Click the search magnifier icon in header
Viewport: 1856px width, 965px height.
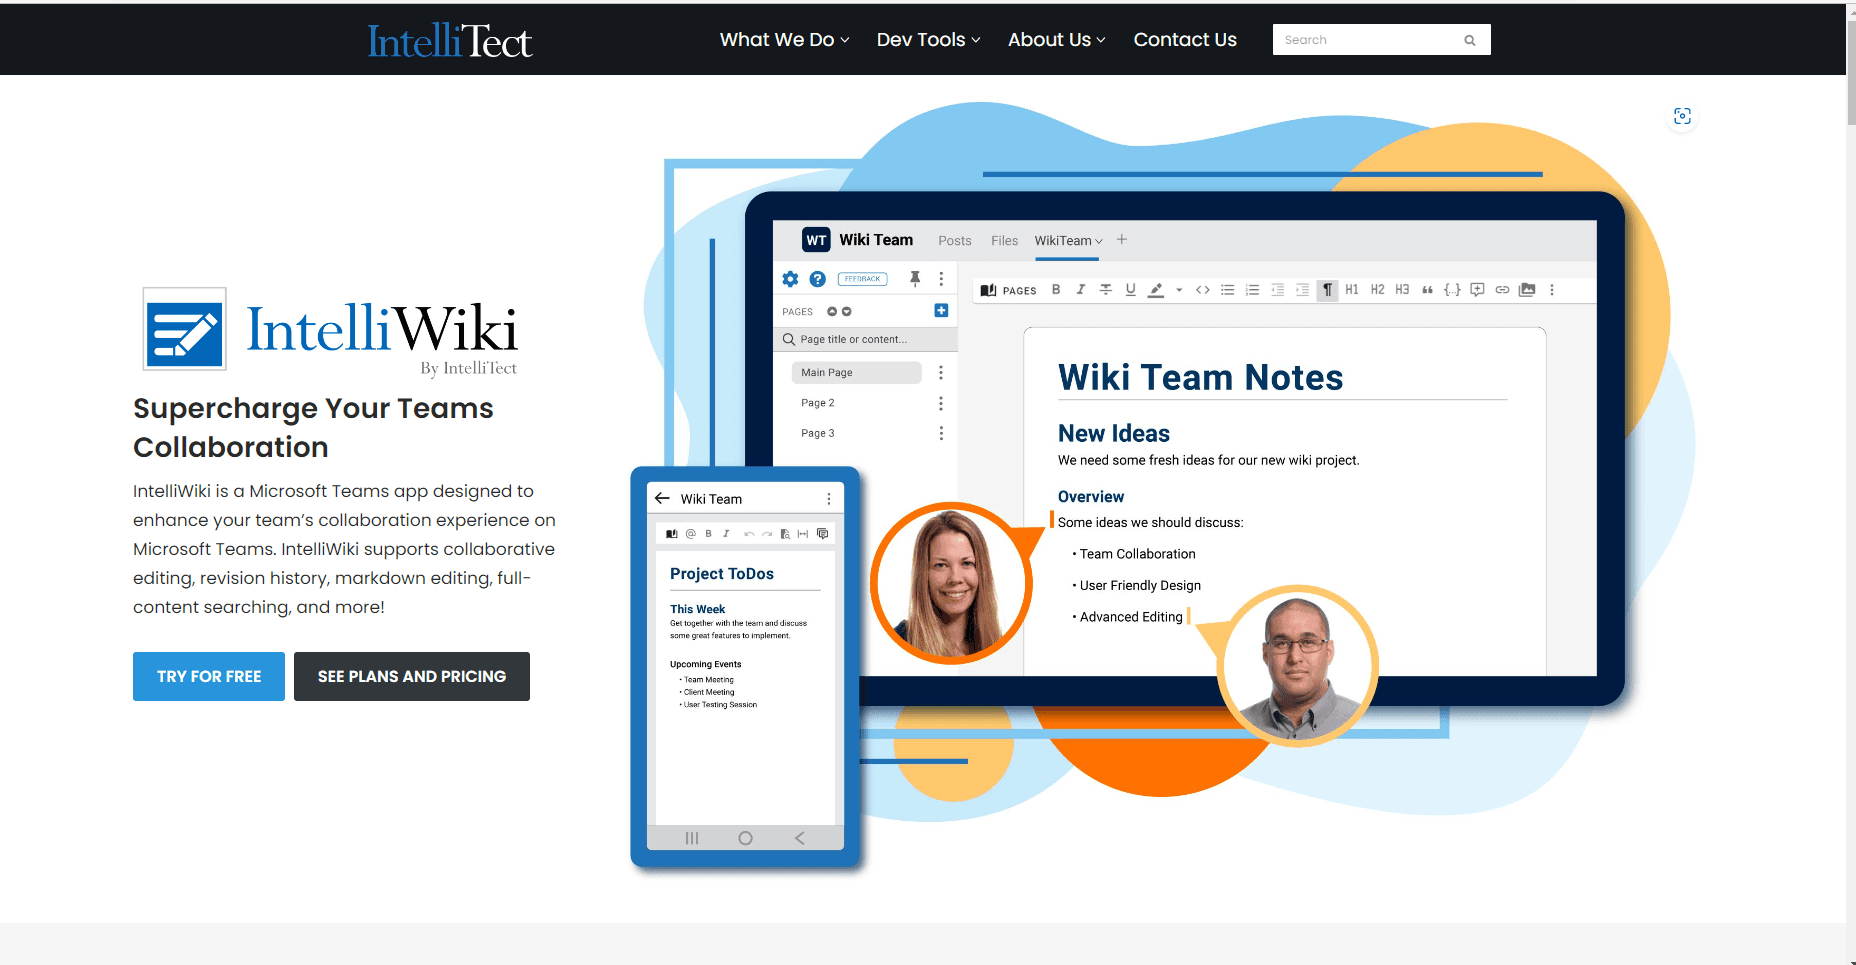coord(1470,40)
